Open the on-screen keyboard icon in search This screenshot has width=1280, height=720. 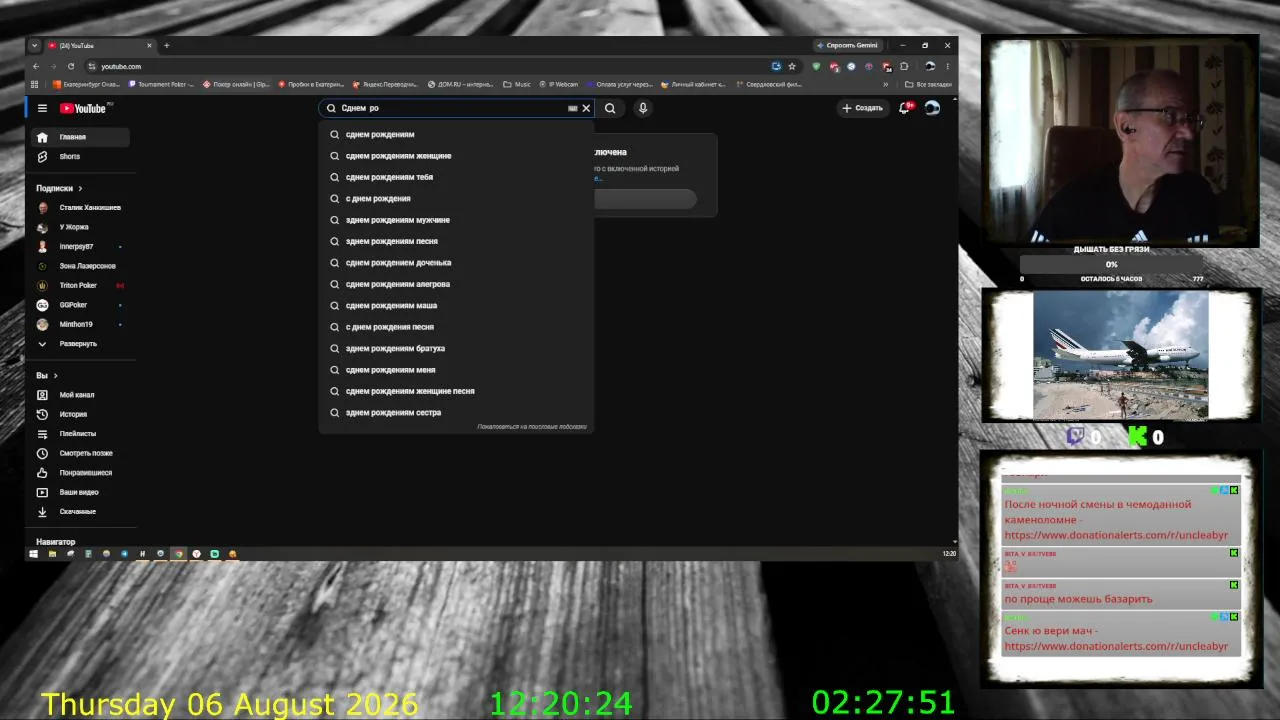573,108
